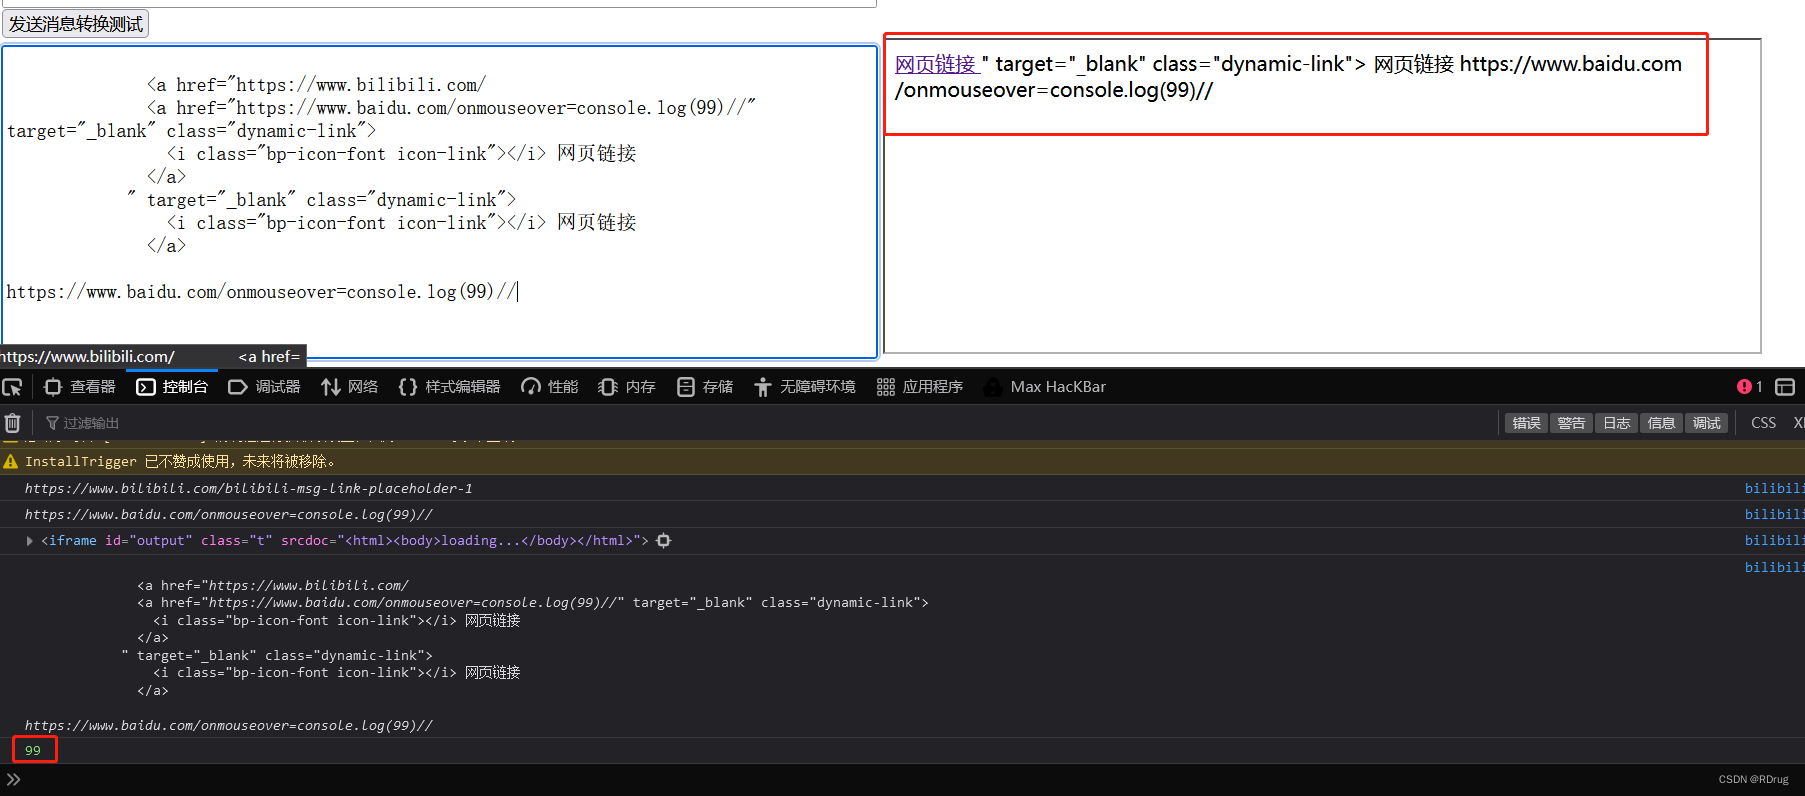Toggle the 警告 warnings filter
Viewport: 1805px width, 796px height.
[x=1571, y=423]
